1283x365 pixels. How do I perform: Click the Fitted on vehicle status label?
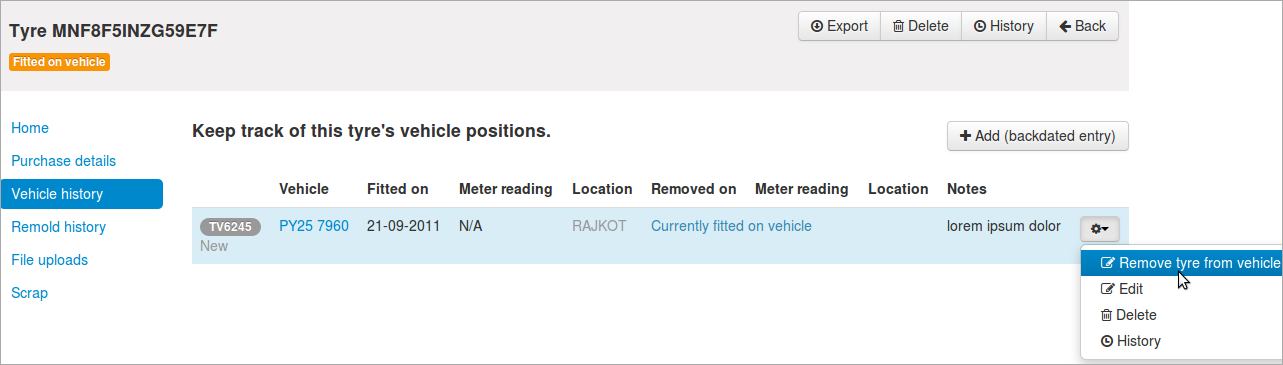click(60, 62)
